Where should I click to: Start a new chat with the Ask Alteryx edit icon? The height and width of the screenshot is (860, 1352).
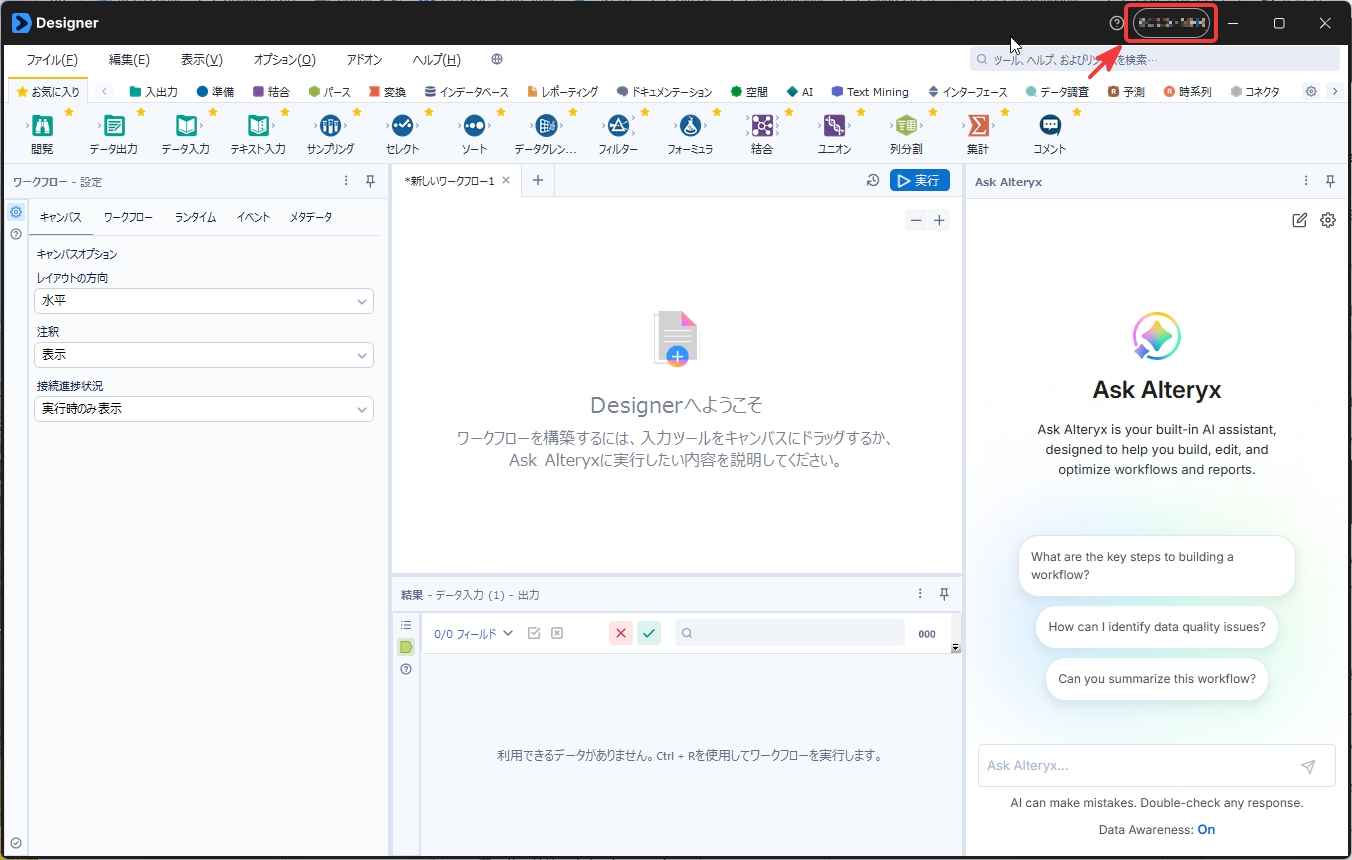1300,220
